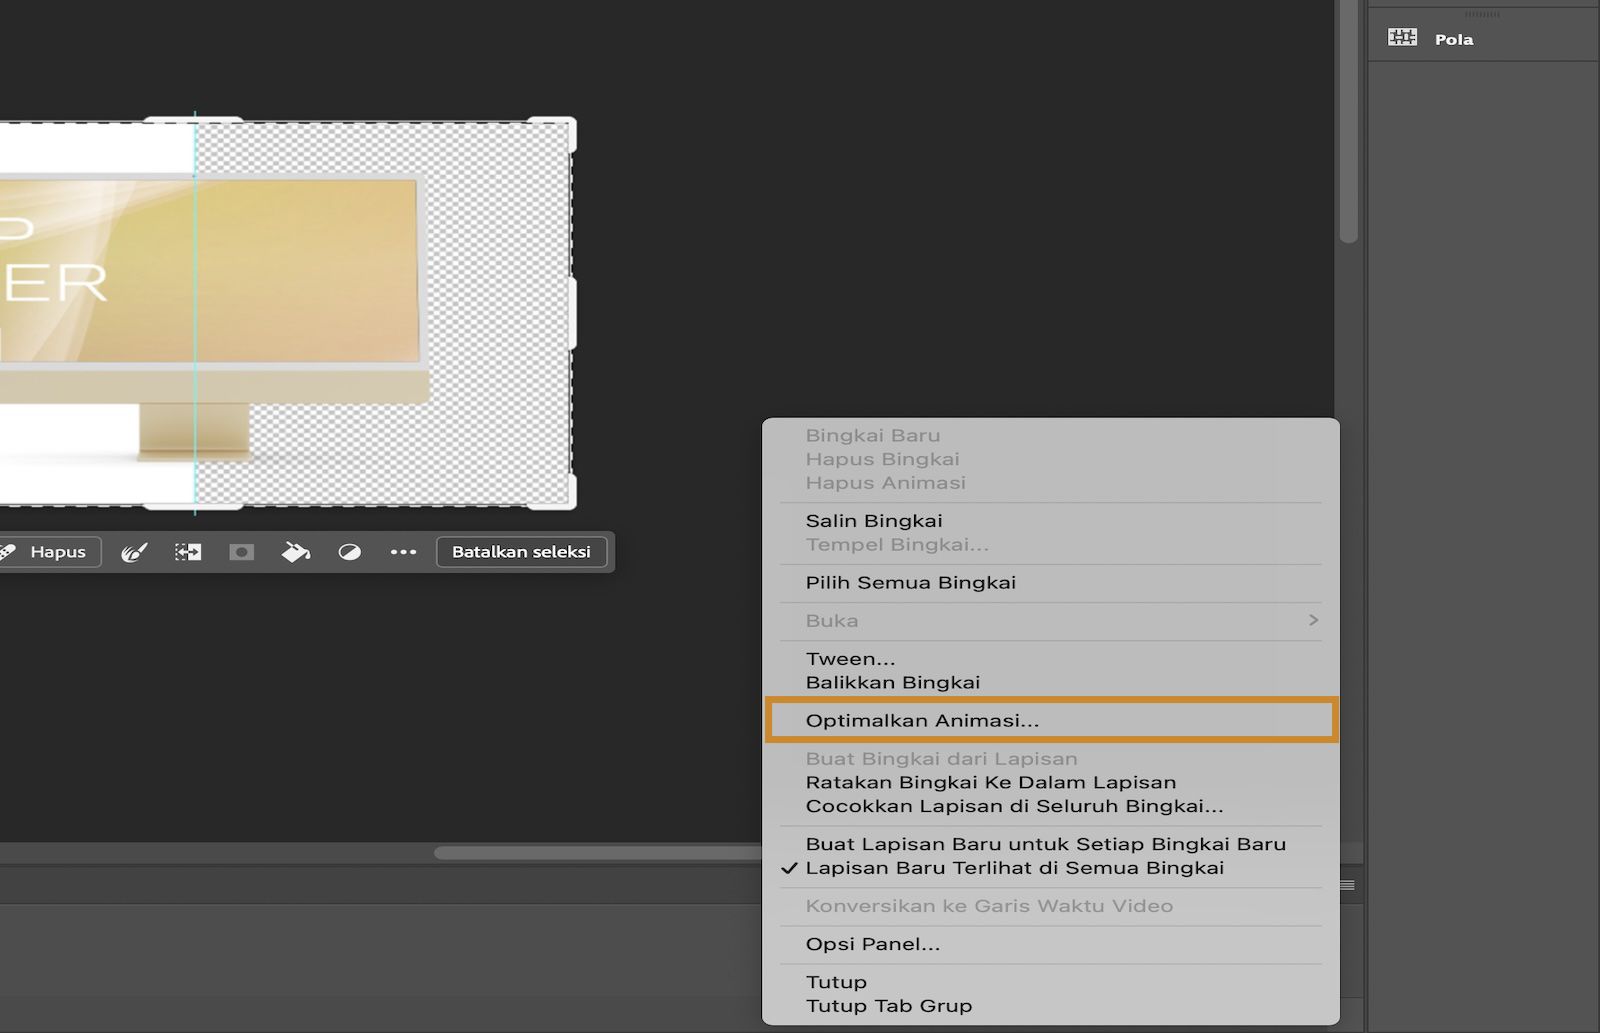The width and height of the screenshot is (1600, 1033).
Task: Select the Fill selection paint bucket icon
Action: [x=295, y=551]
